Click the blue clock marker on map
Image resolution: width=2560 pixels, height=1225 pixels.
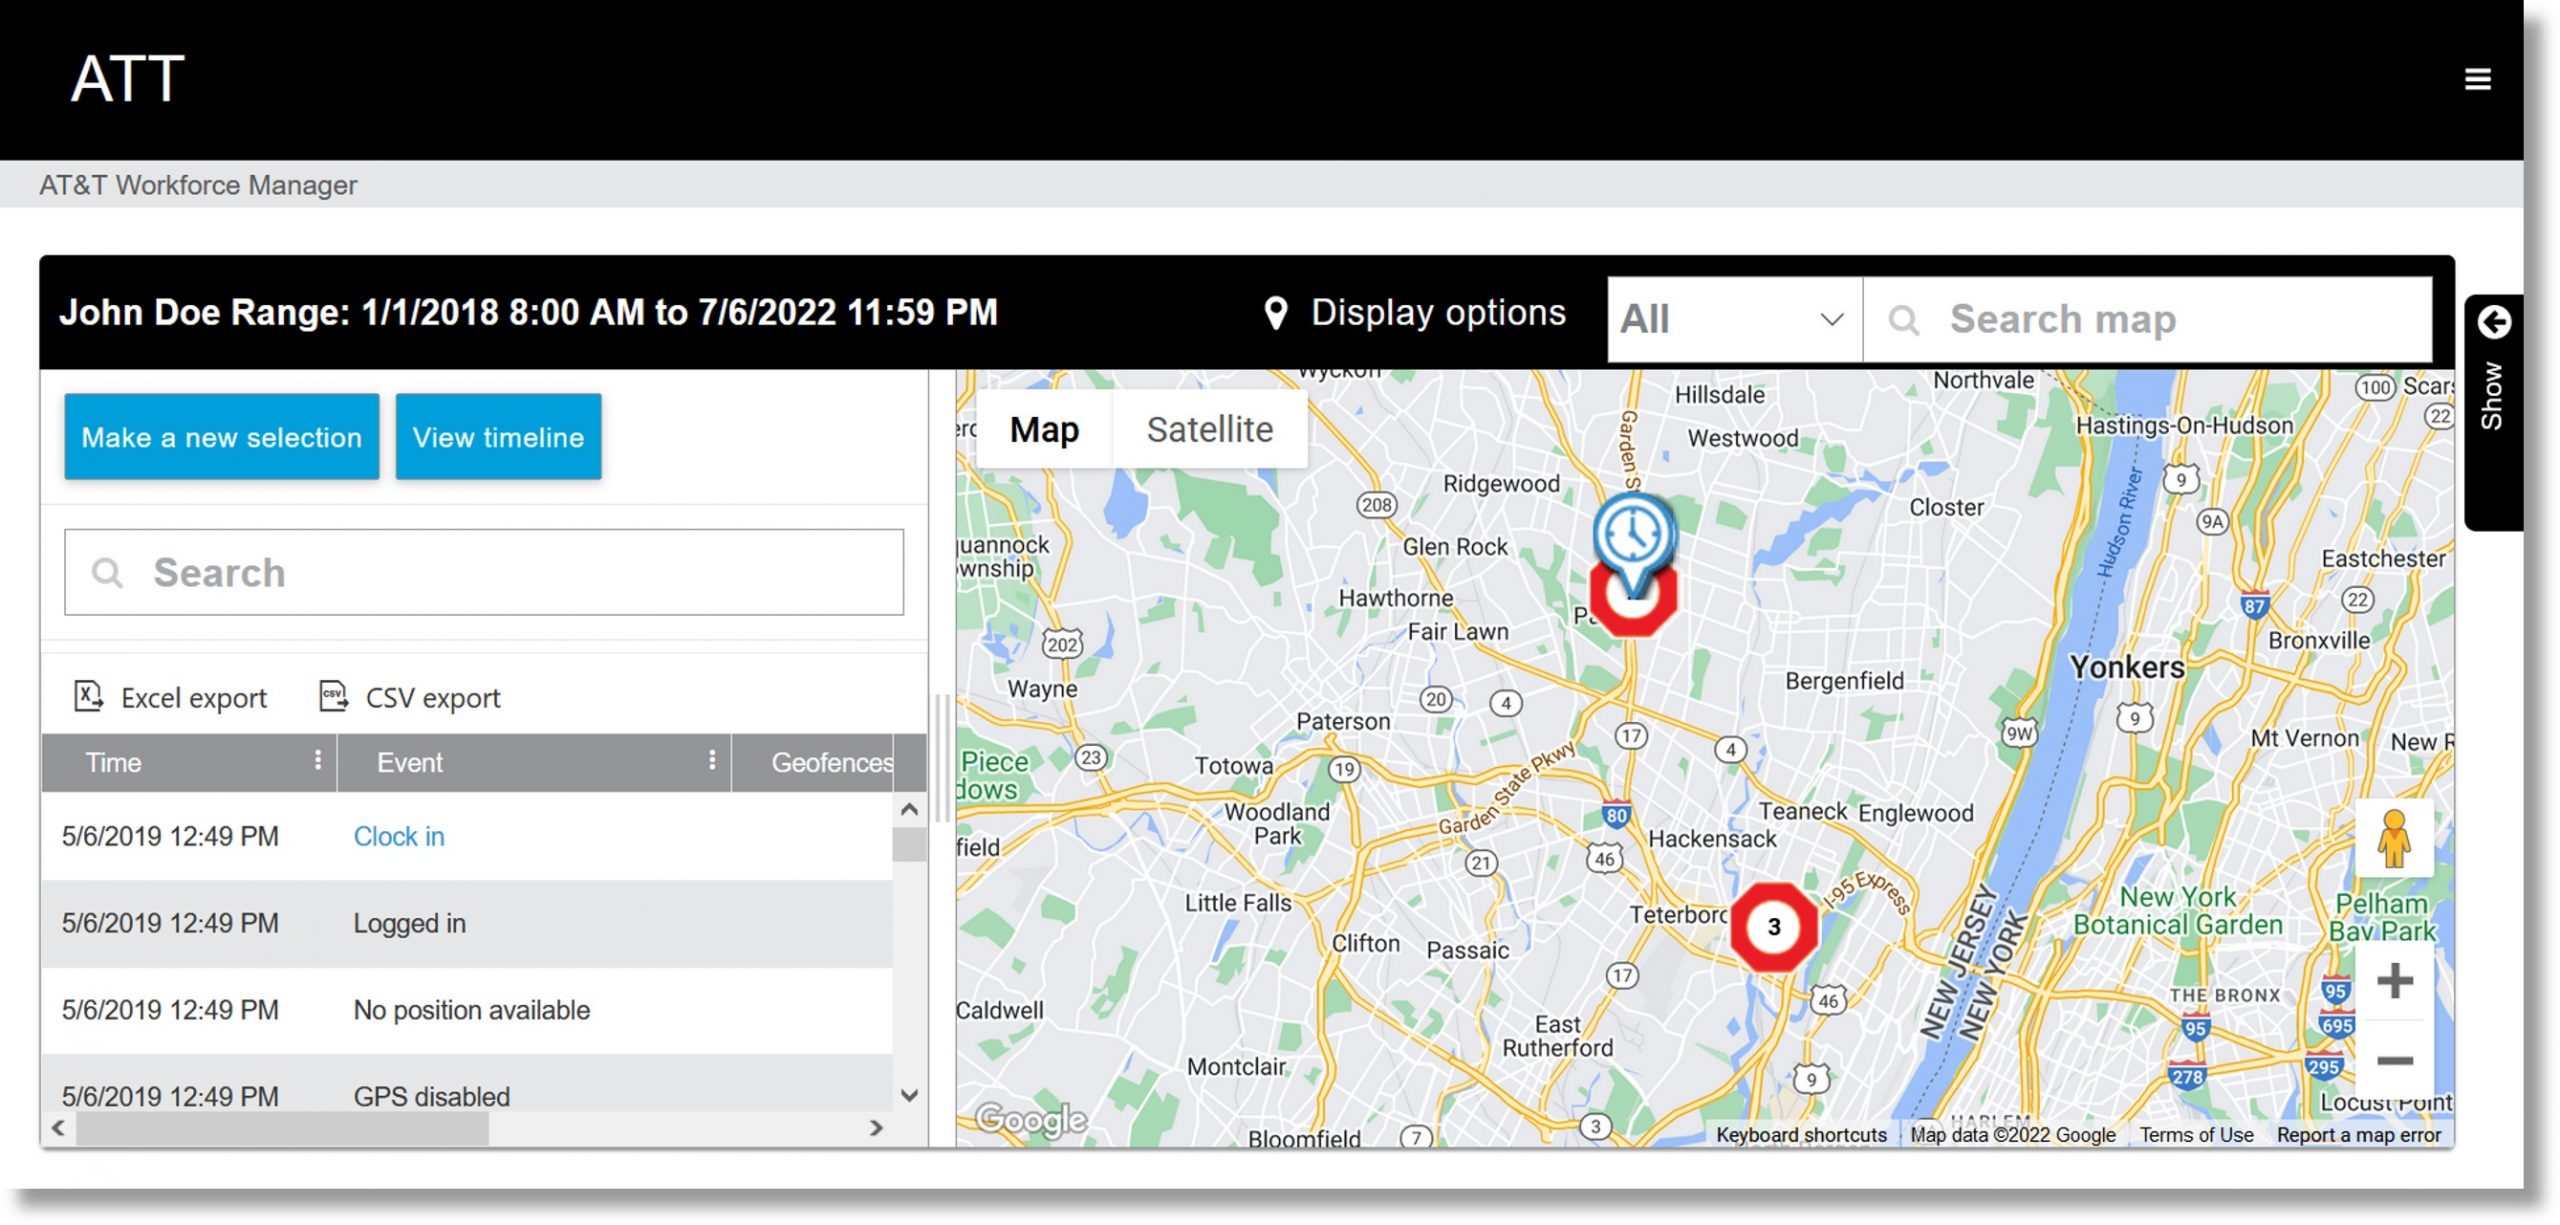(1632, 535)
